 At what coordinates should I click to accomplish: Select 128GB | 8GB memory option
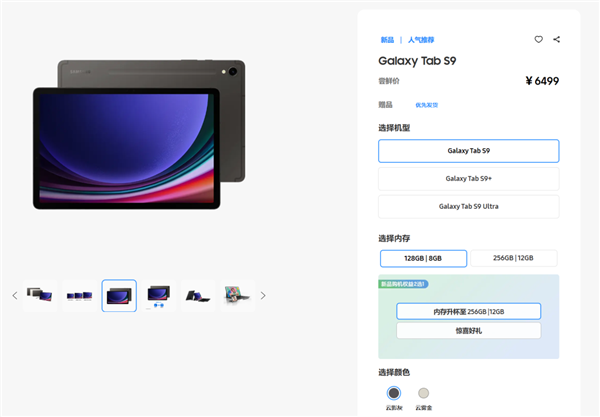[423, 259]
